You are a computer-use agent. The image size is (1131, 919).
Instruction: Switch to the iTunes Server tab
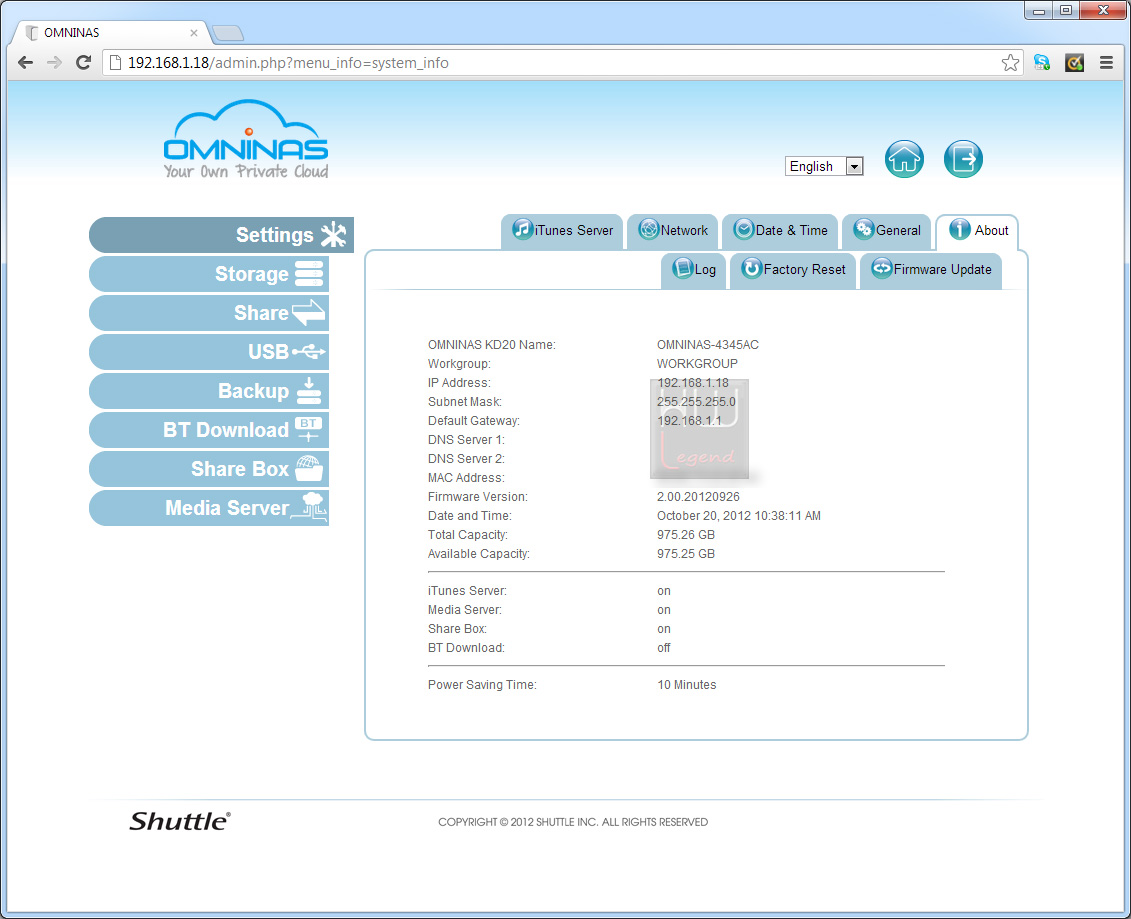click(x=562, y=231)
